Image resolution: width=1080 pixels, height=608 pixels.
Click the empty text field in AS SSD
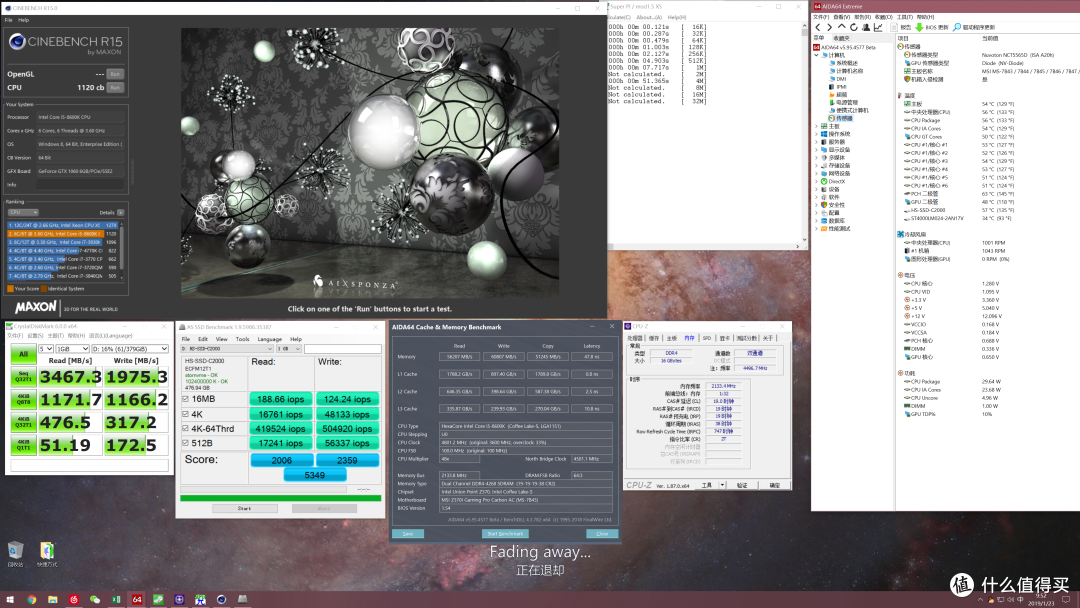tap(342, 348)
